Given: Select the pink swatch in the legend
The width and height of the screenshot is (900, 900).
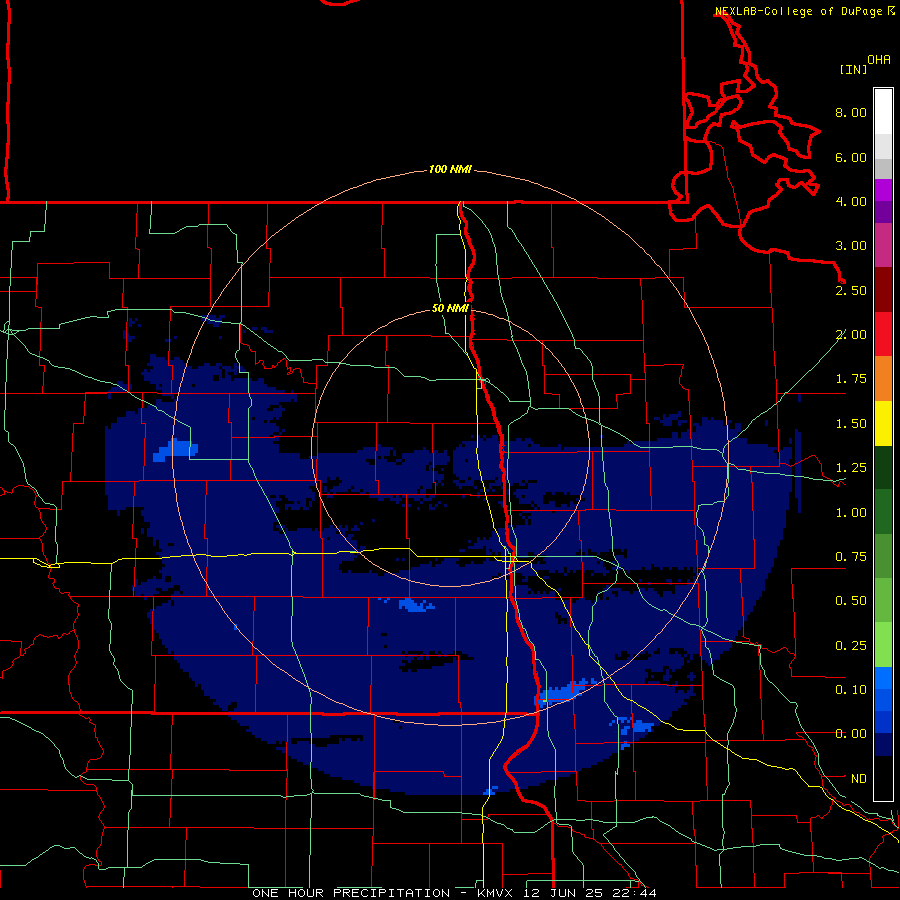Looking at the screenshot, I should click(x=883, y=246).
